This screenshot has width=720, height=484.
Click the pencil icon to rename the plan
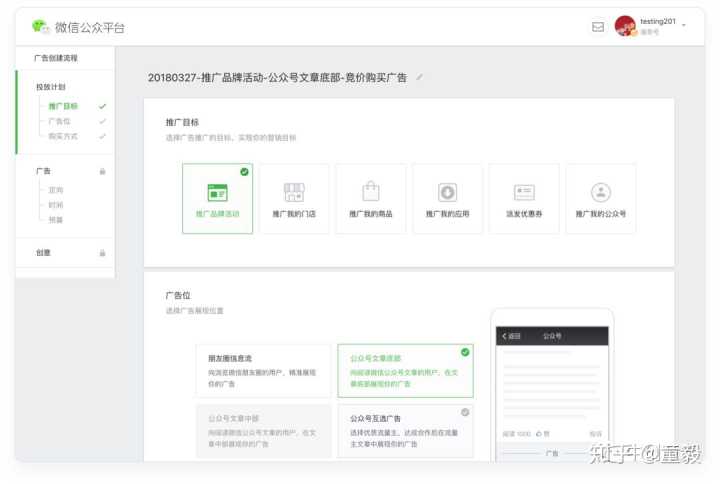tap(419, 77)
